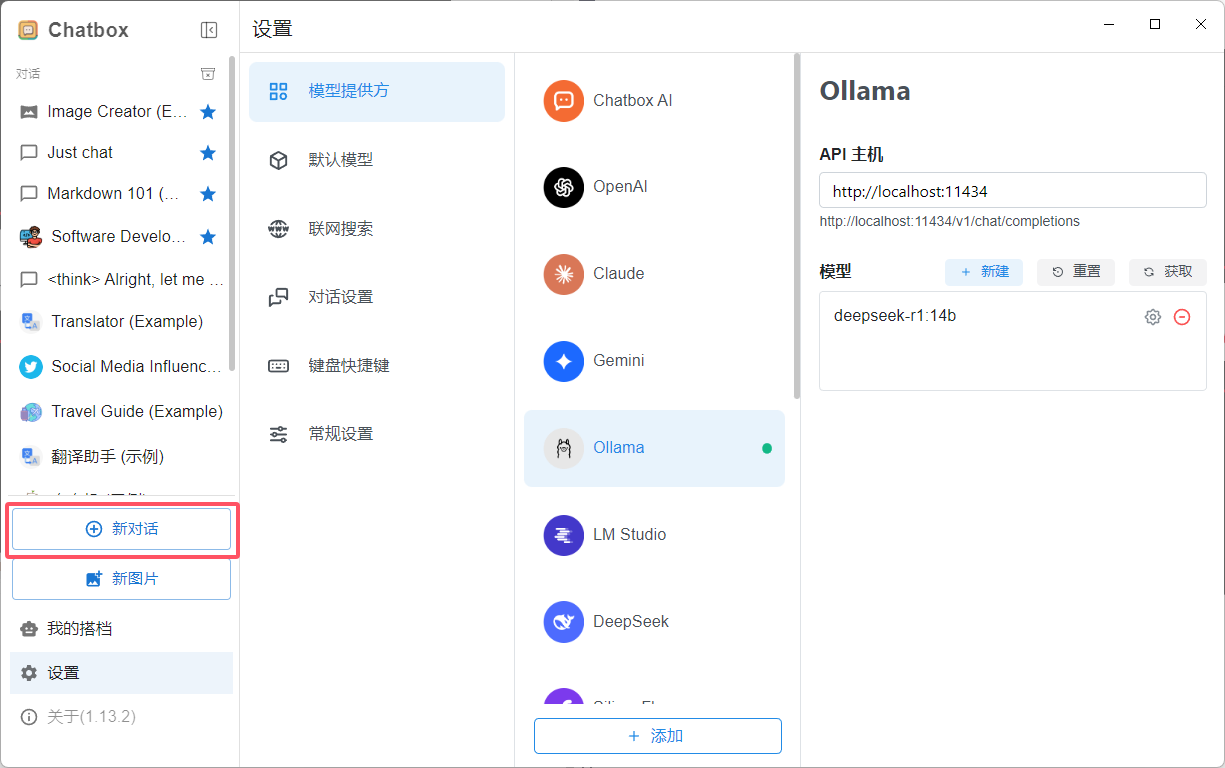This screenshot has width=1225, height=768.
Task: Open the Markdown 101 conversation
Action: (x=118, y=194)
